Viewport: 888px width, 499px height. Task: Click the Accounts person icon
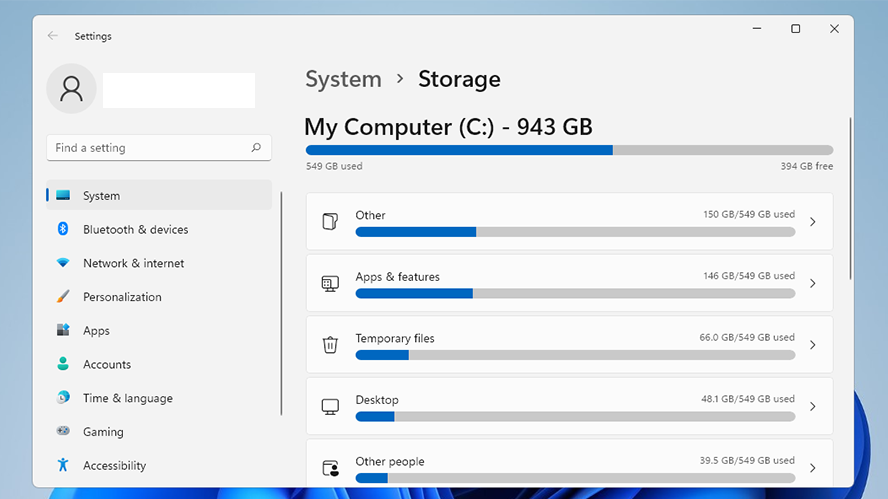pos(63,365)
